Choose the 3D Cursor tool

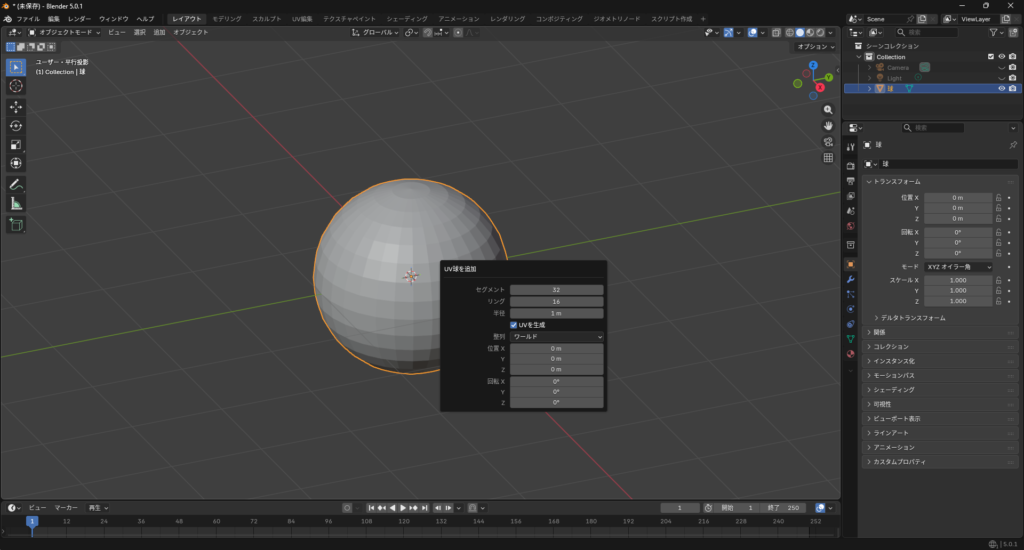pyautogui.click(x=16, y=86)
